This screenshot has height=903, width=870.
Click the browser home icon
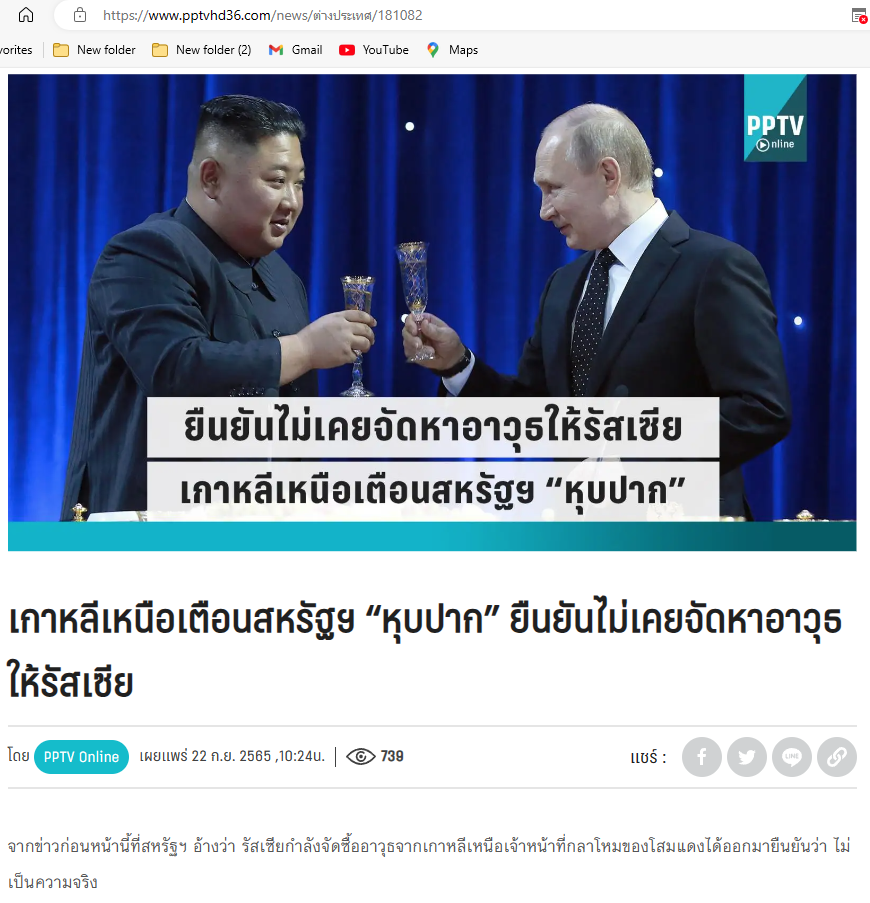pyautogui.click(x=26, y=15)
